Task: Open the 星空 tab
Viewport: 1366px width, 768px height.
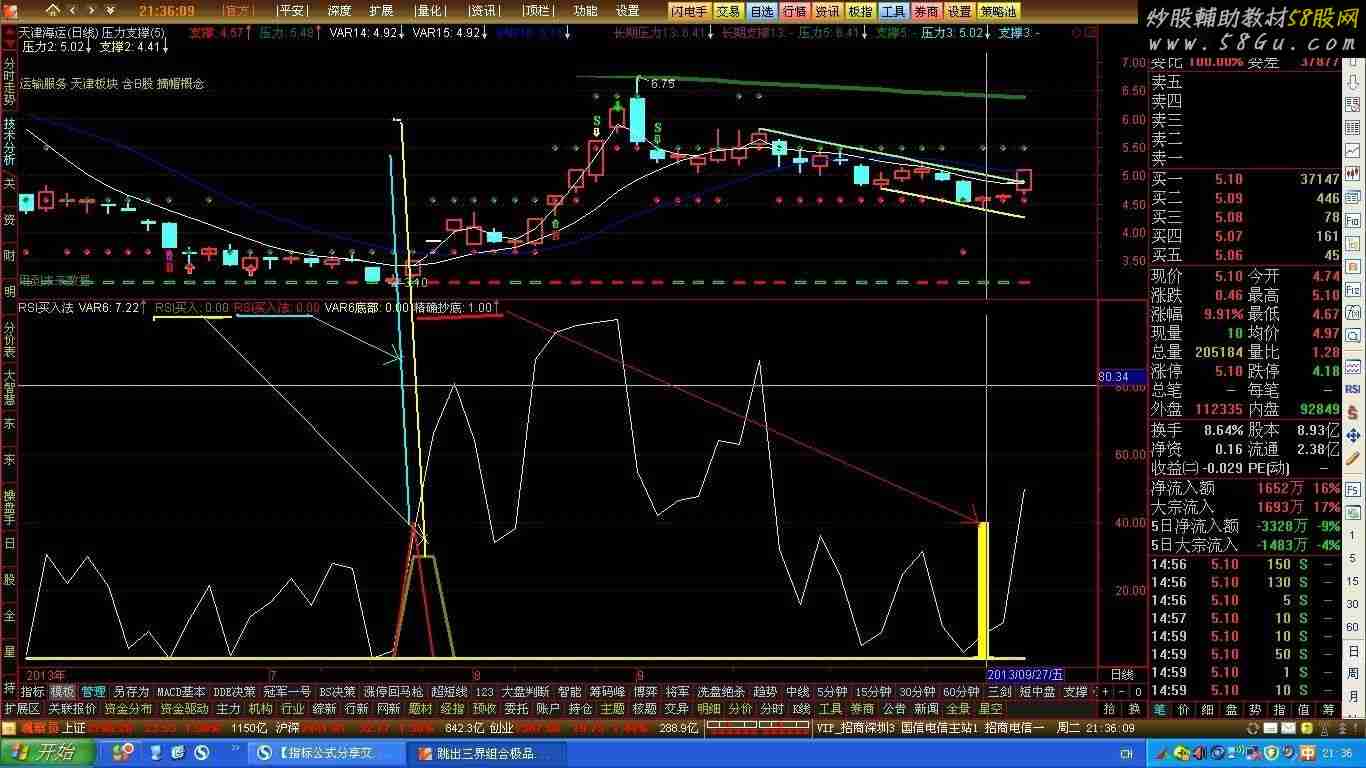Action: (x=990, y=709)
